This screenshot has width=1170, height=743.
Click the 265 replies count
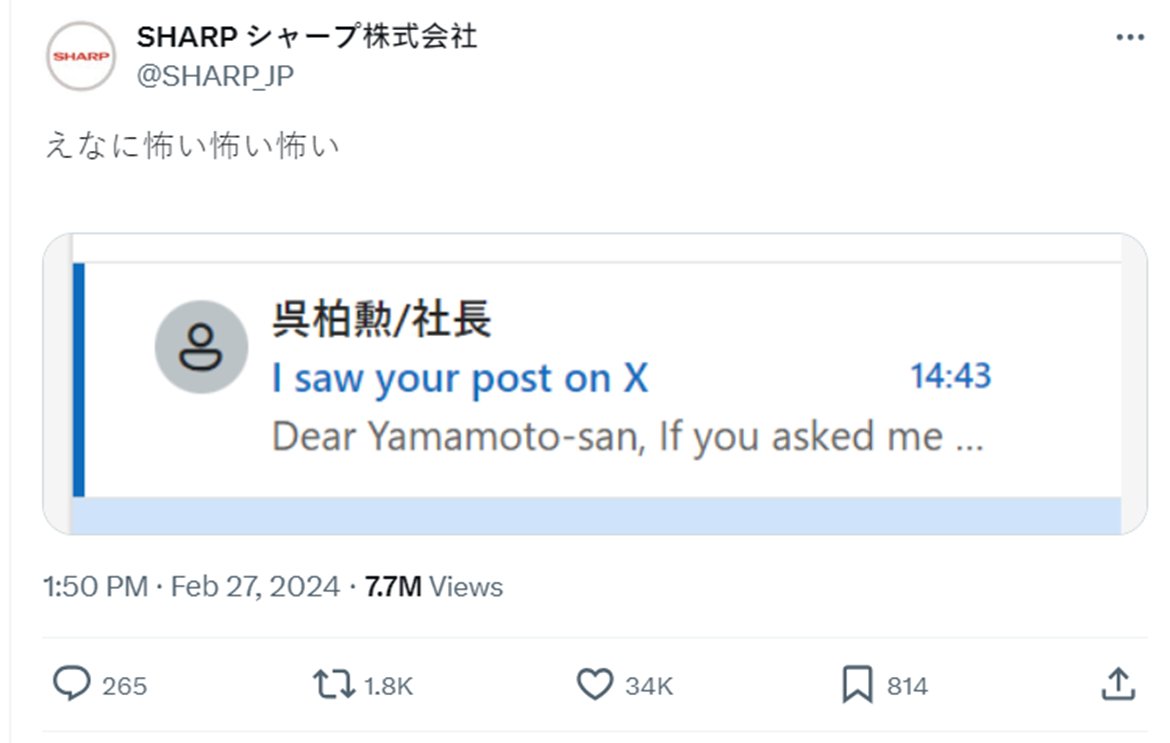pos(124,687)
